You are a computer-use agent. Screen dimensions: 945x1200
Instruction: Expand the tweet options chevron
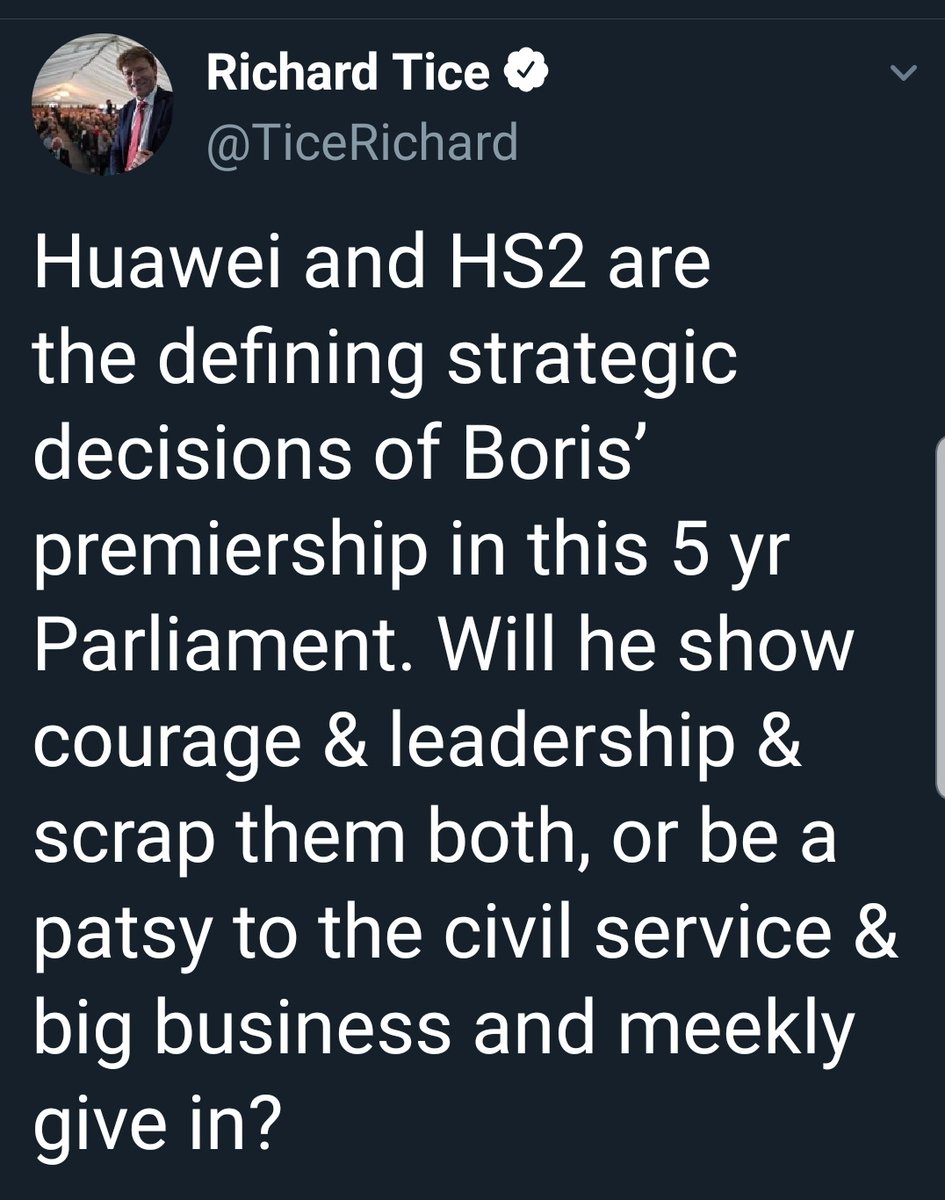pyautogui.click(x=903, y=72)
